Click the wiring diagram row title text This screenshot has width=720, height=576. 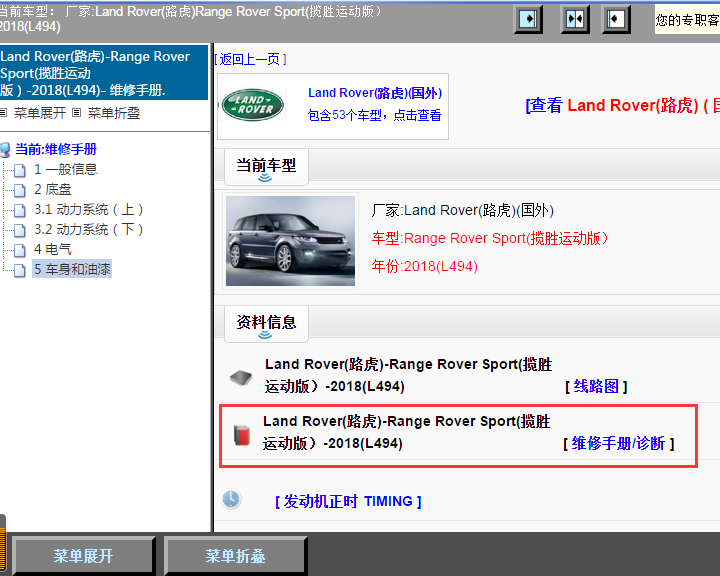[408, 375]
